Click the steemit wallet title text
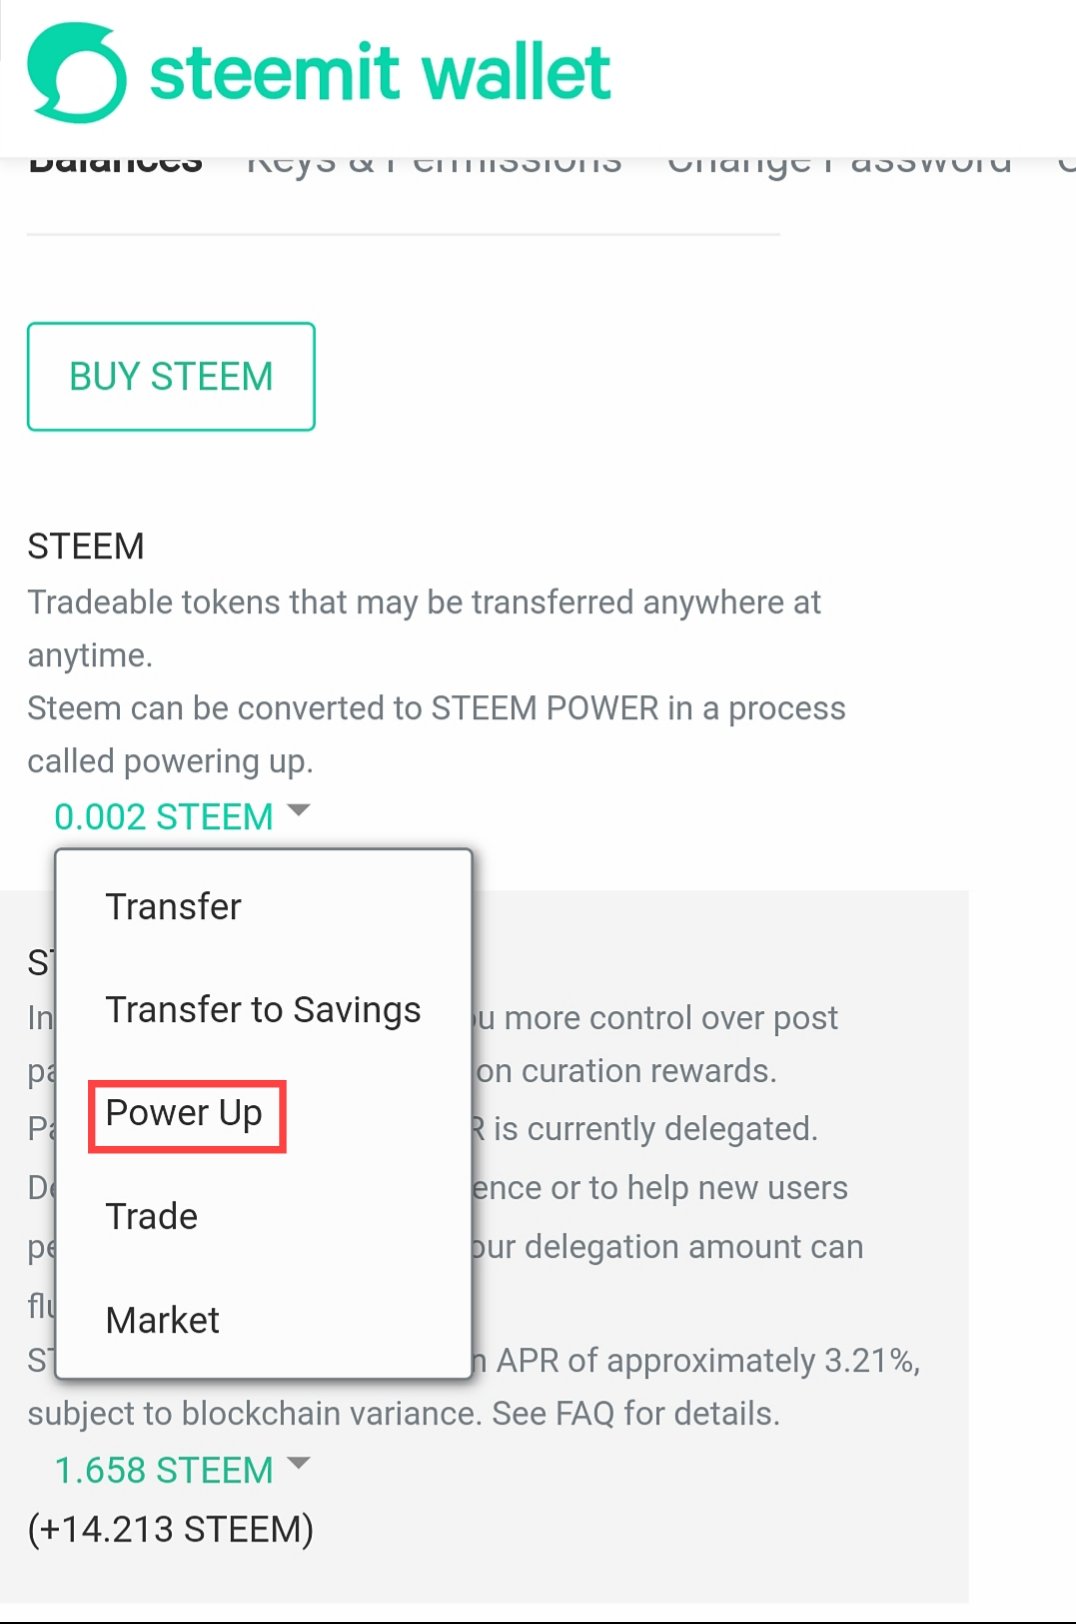Image resolution: width=1076 pixels, height=1624 pixels. (380, 72)
